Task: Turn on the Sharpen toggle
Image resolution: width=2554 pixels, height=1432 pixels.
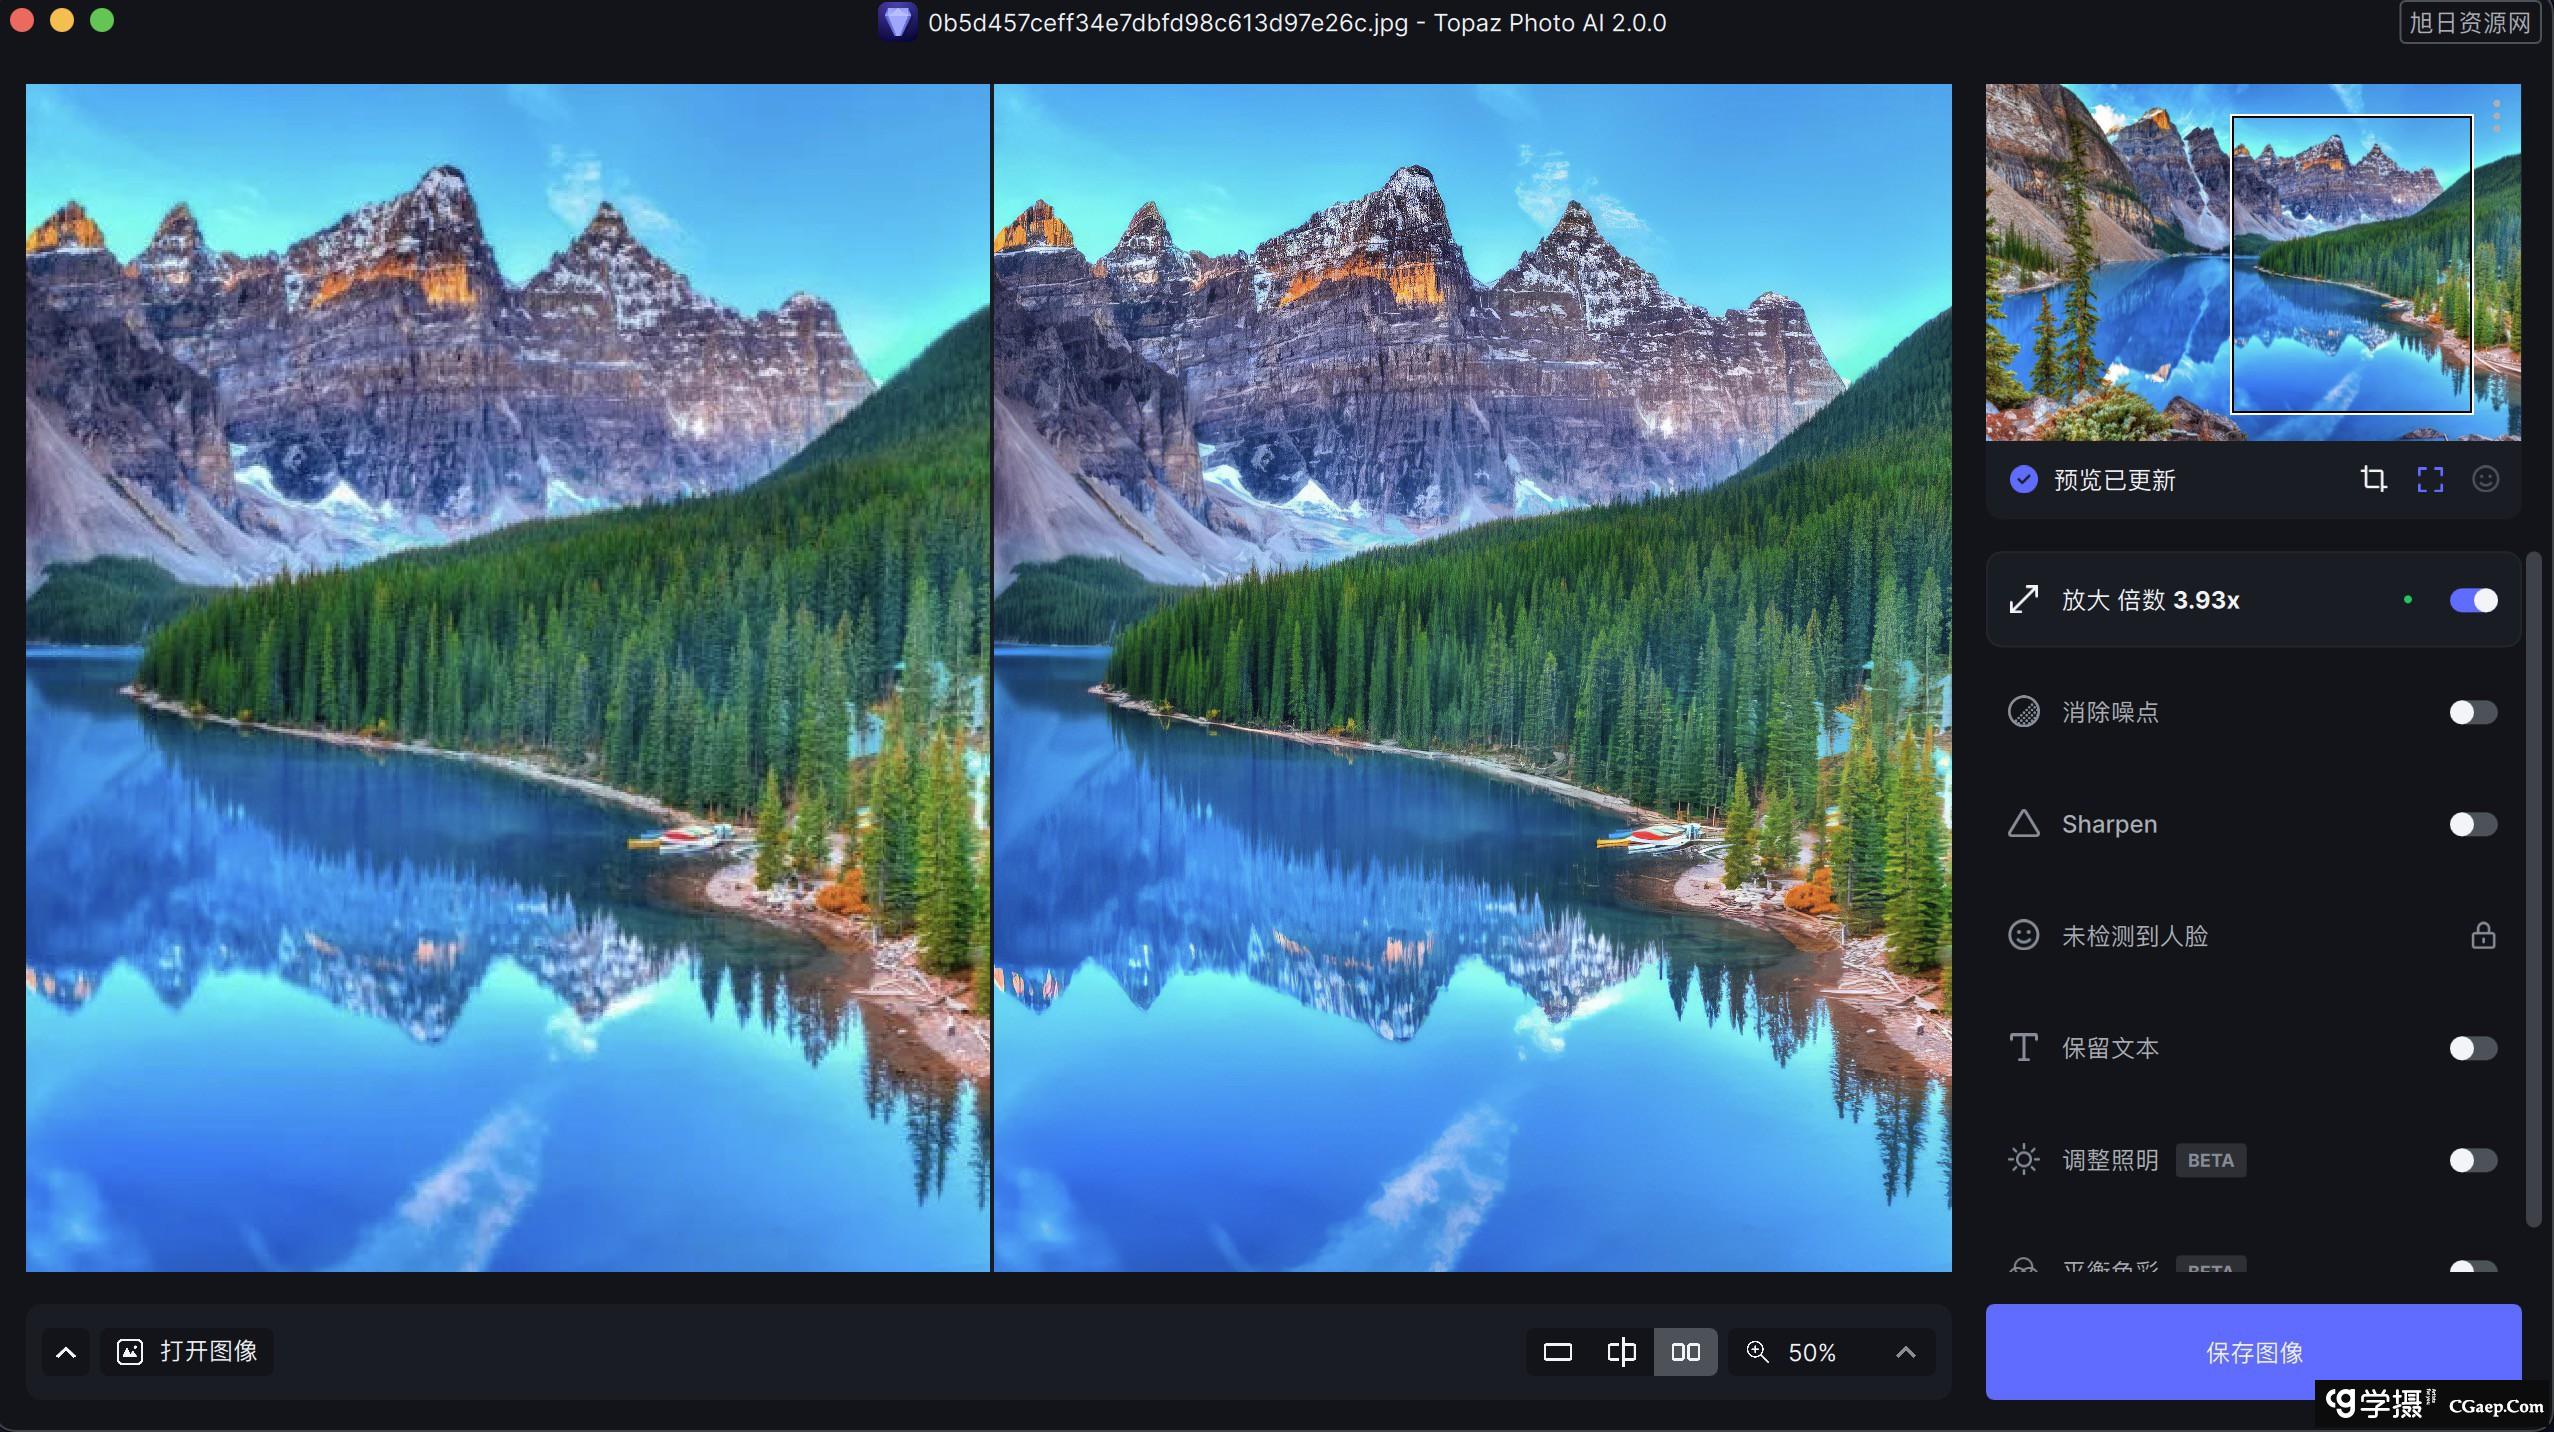Action: (x=2473, y=824)
